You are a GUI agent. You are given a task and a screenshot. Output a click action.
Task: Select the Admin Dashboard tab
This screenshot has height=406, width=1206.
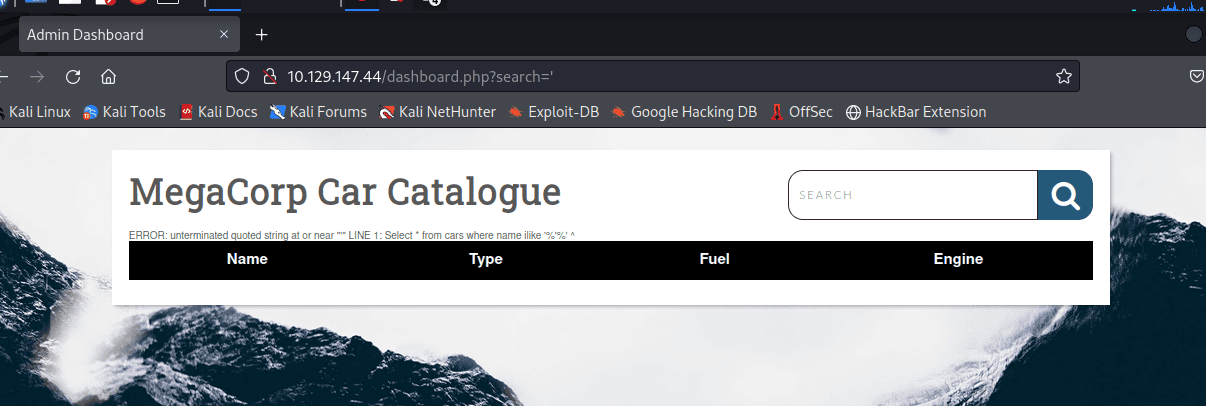pos(110,35)
